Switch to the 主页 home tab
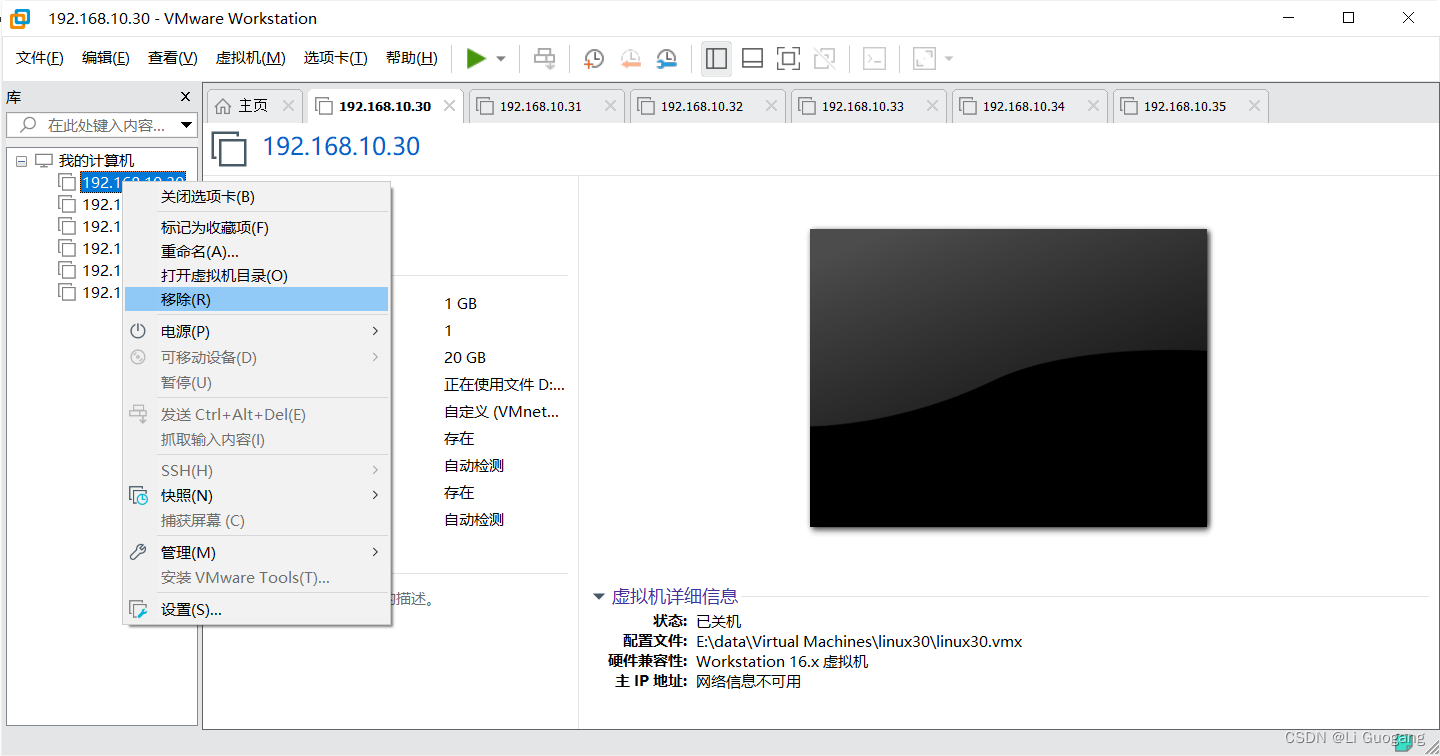This screenshot has height=756, width=1440. 253,106
